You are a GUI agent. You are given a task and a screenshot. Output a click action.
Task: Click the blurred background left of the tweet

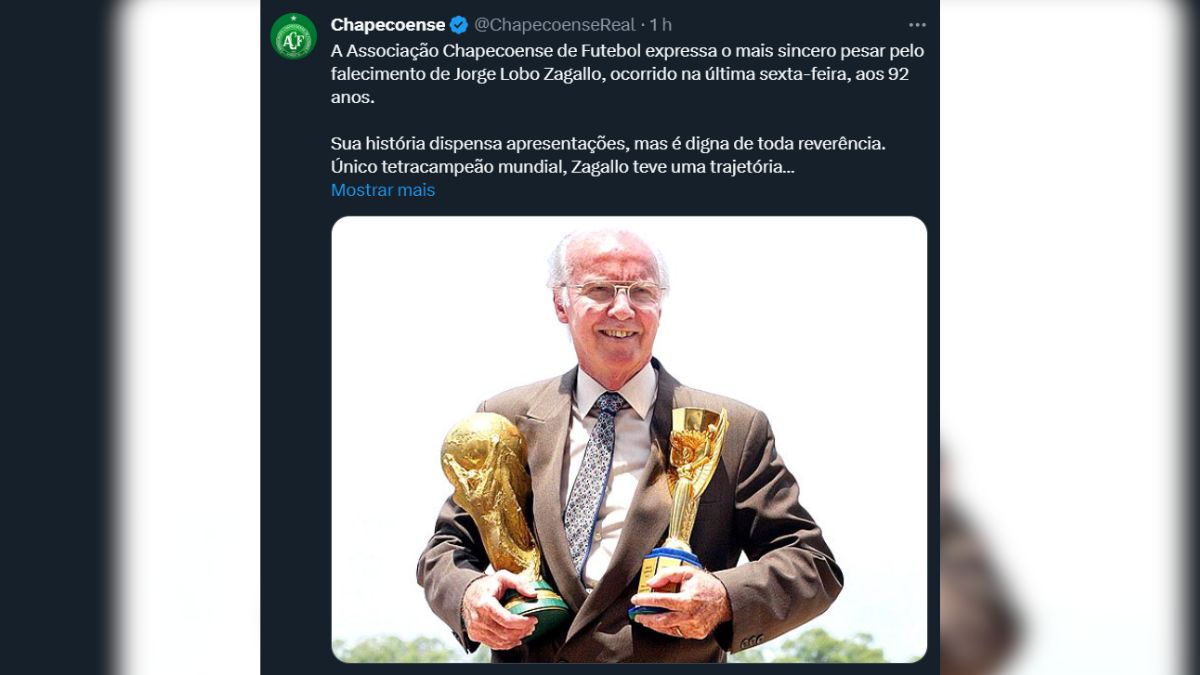tap(130, 337)
